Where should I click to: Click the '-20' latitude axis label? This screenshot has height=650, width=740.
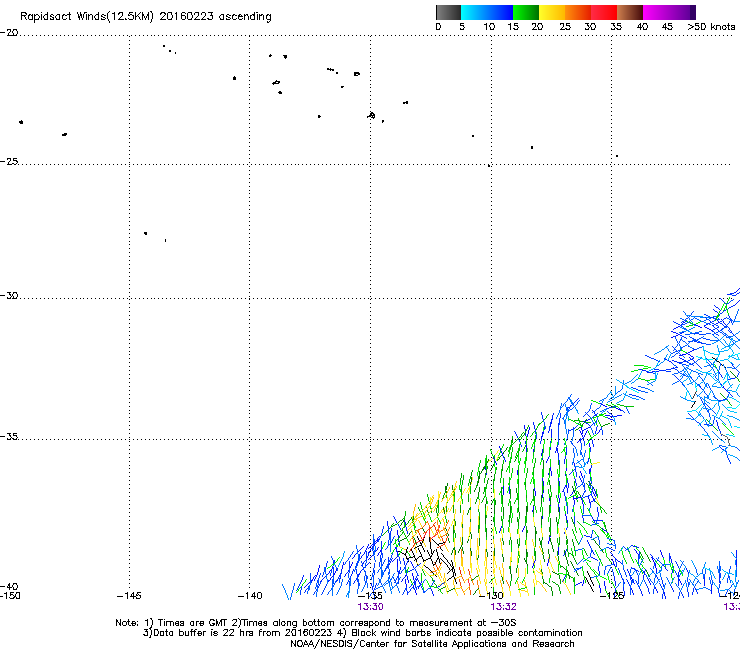point(9,33)
